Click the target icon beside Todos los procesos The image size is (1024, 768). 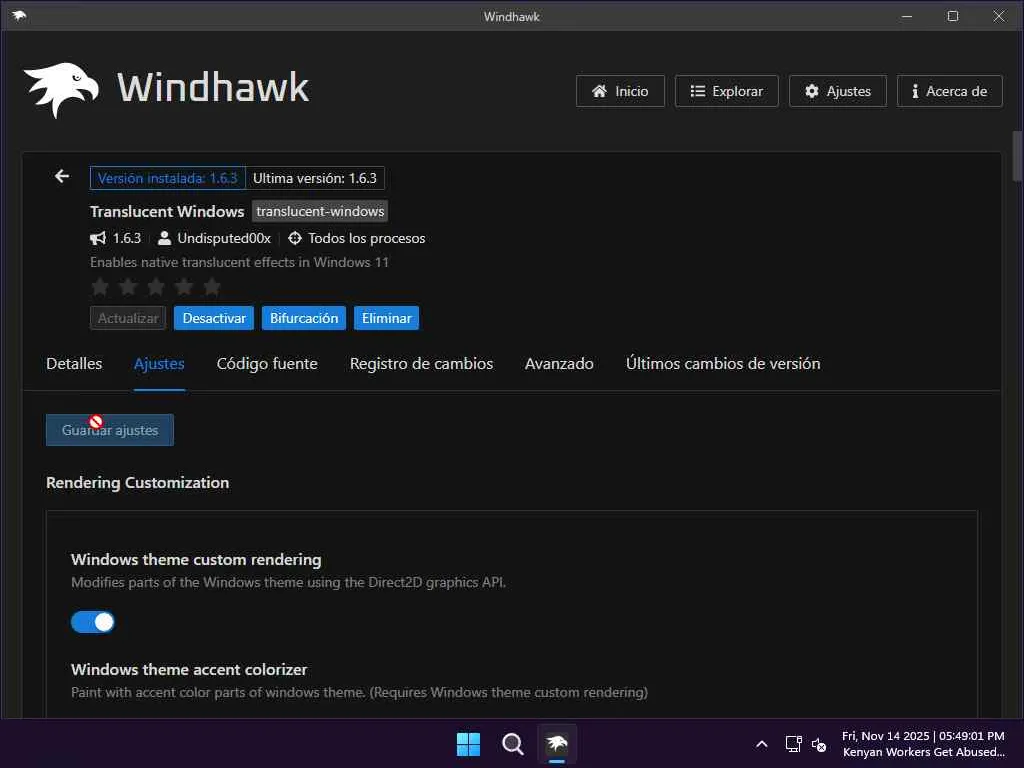[x=295, y=238]
